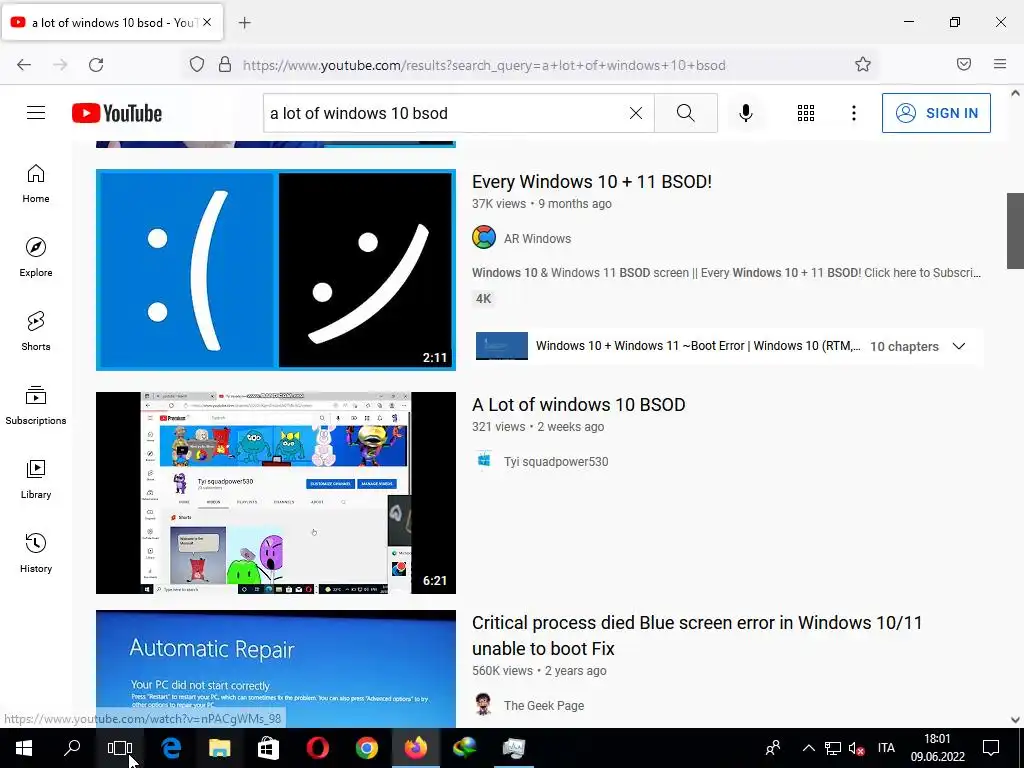This screenshot has height=768, width=1024.
Task: Open File Explorer from the taskbar
Action: coord(219,748)
